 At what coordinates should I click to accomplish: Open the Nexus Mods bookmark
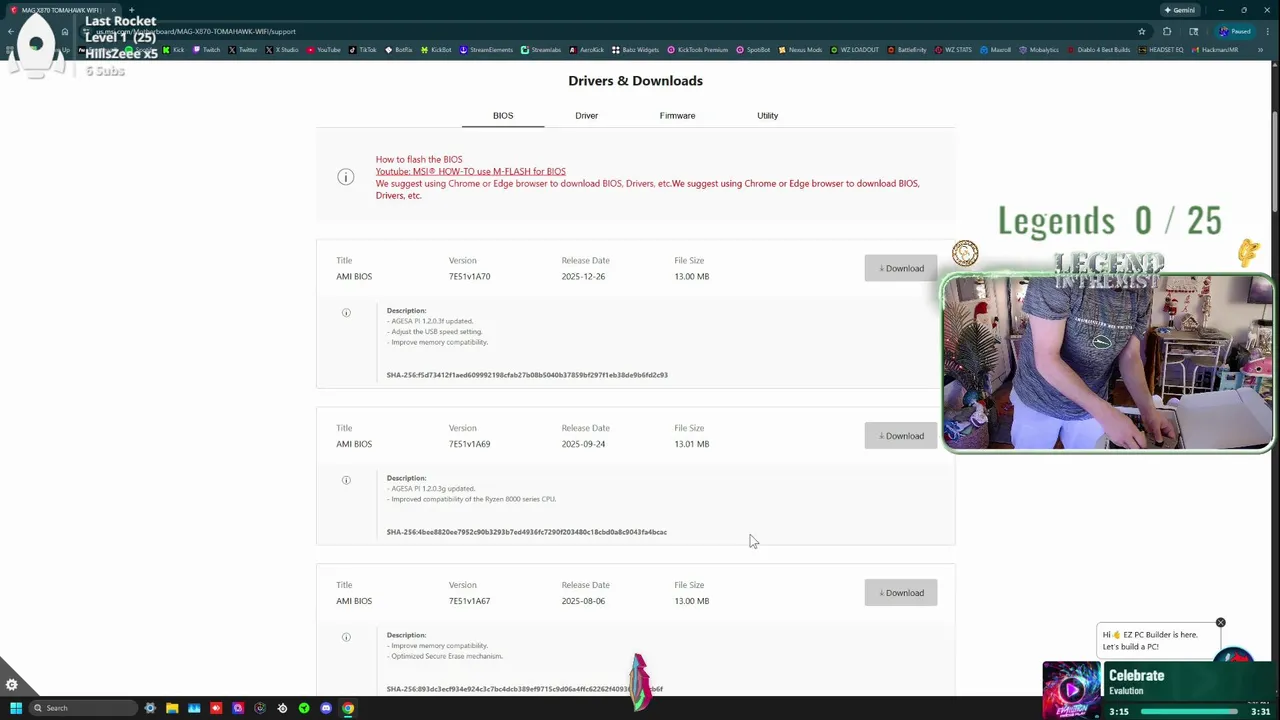pos(800,50)
